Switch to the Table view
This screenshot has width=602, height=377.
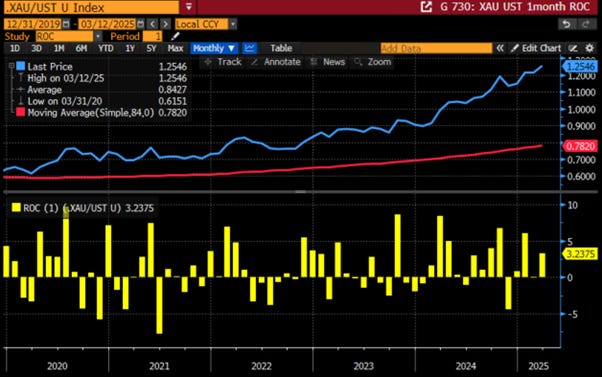coord(281,48)
